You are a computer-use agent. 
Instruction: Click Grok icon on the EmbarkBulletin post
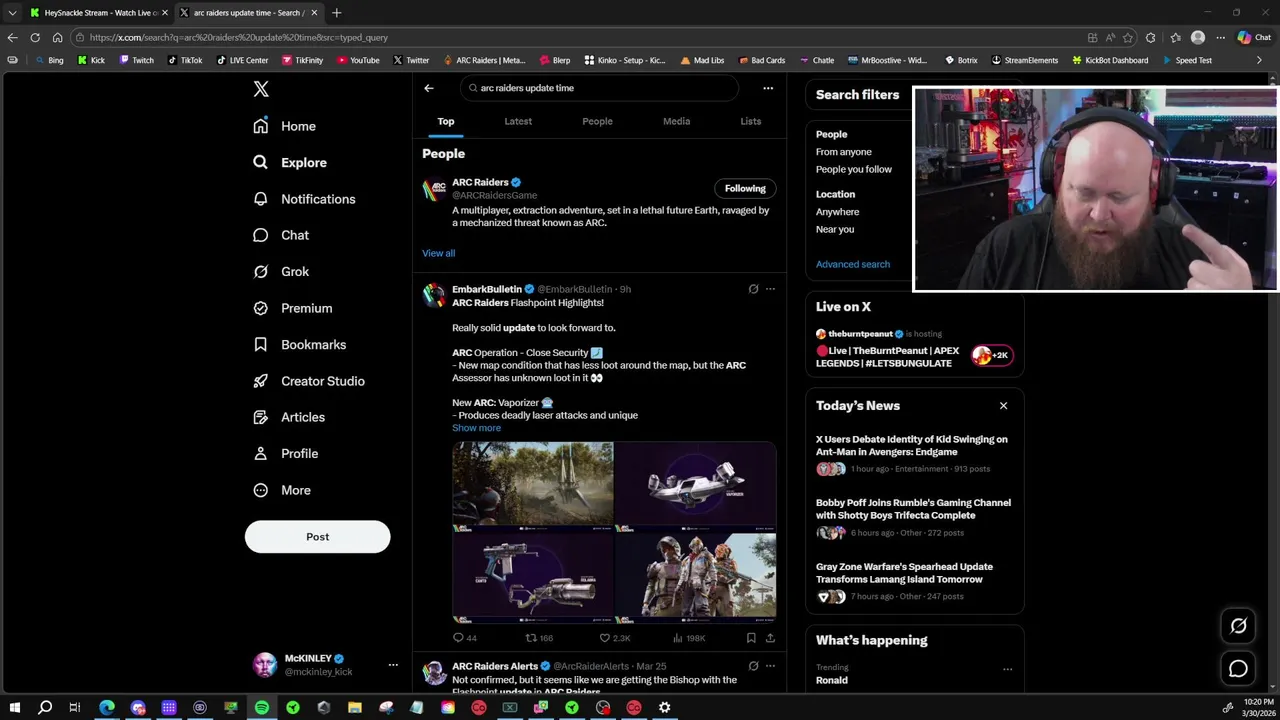coord(753,289)
